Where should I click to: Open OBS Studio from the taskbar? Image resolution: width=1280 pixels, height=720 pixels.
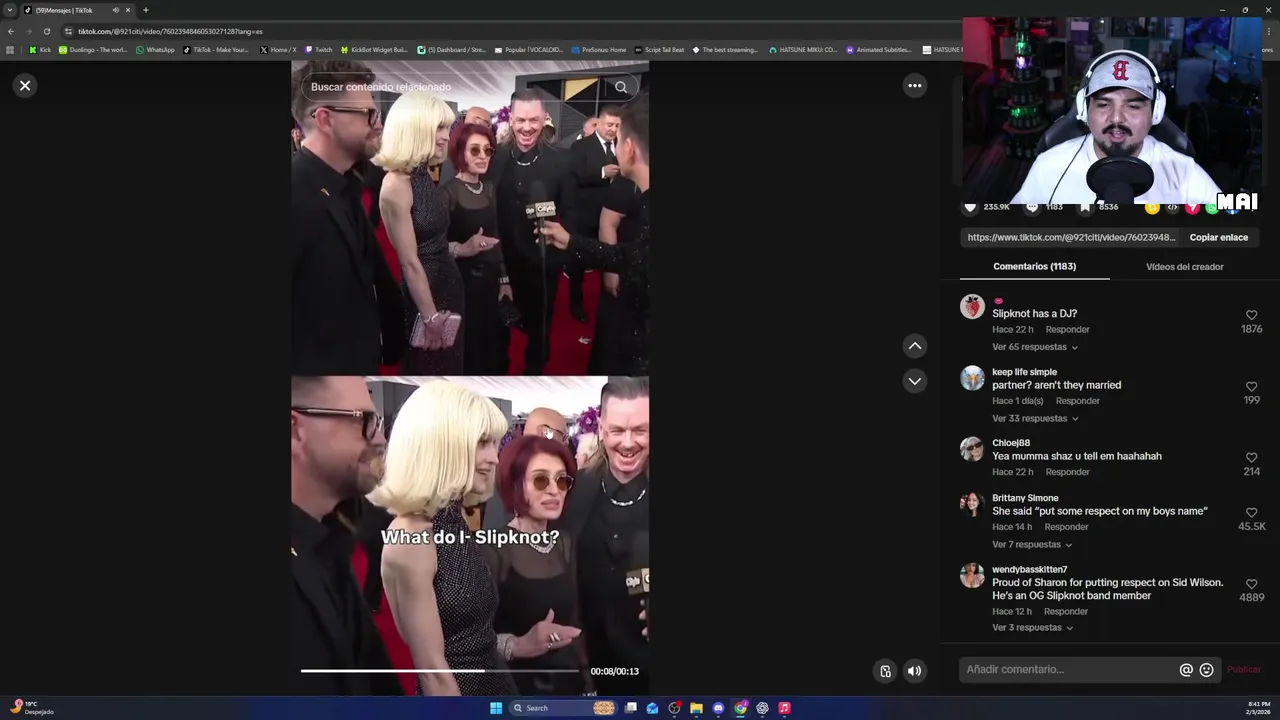(x=674, y=708)
